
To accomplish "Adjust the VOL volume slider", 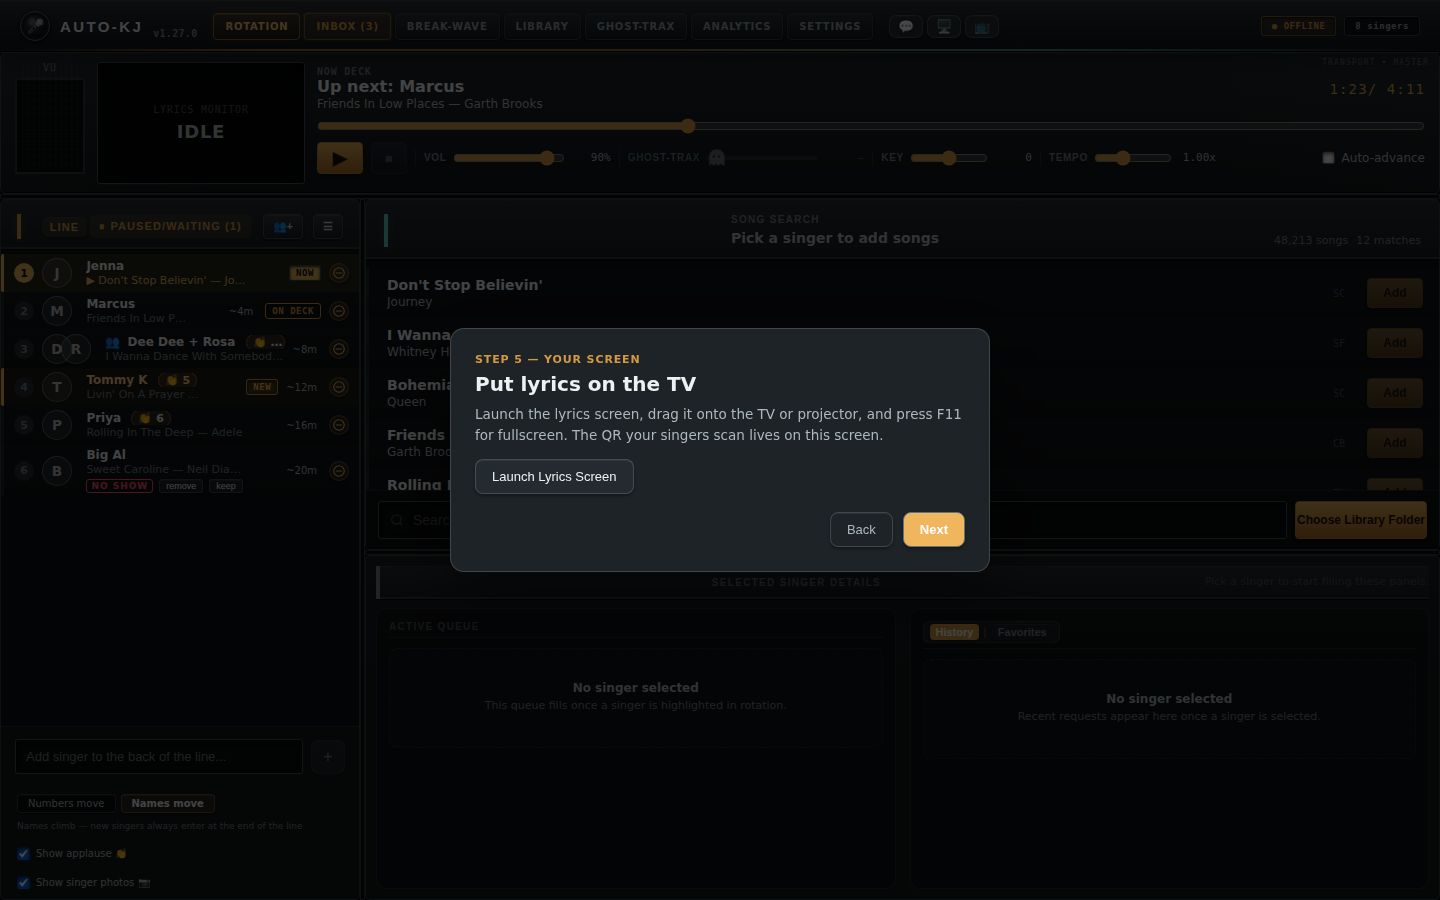I will pyautogui.click(x=508, y=158).
